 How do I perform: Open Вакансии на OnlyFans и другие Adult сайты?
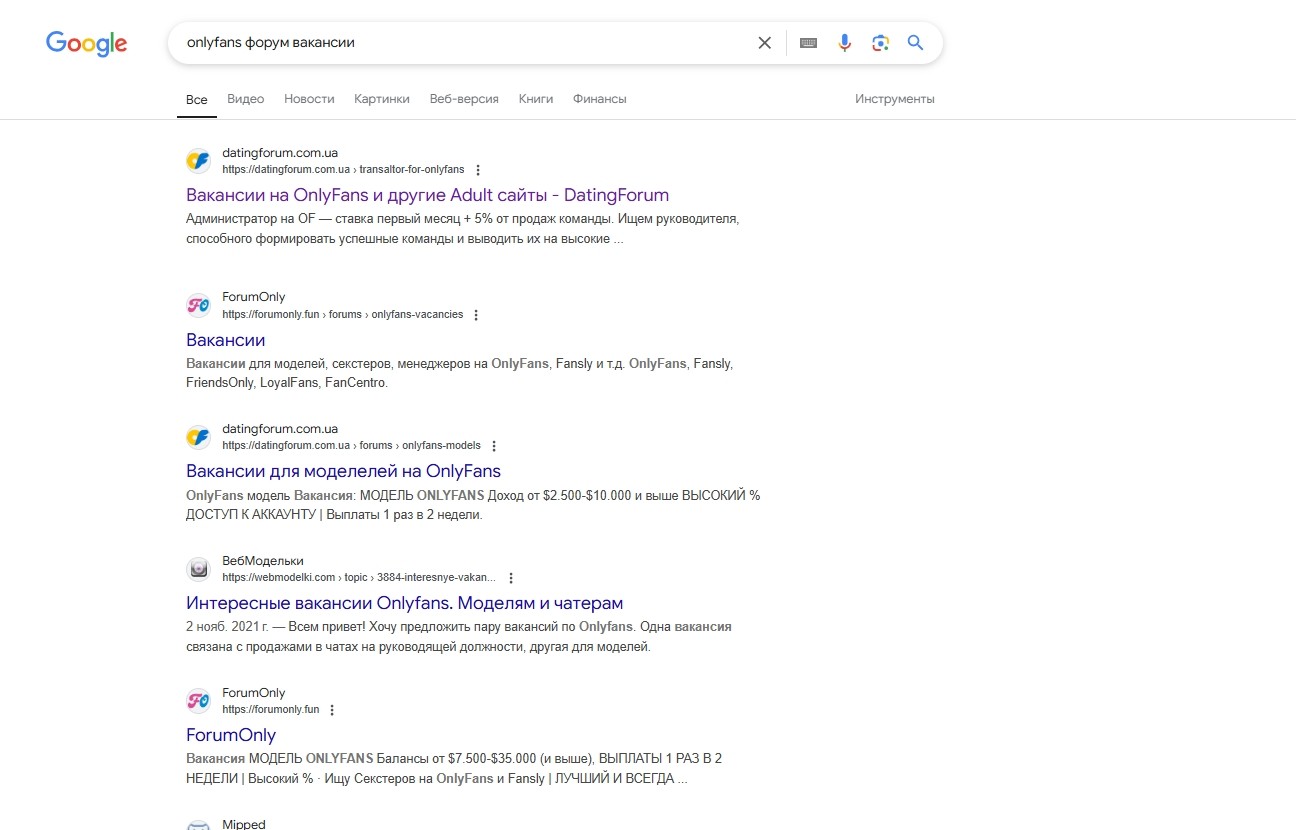coord(427,195)
